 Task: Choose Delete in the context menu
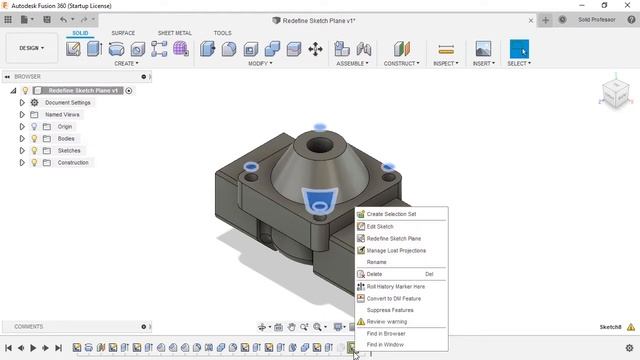pos(401,274)
